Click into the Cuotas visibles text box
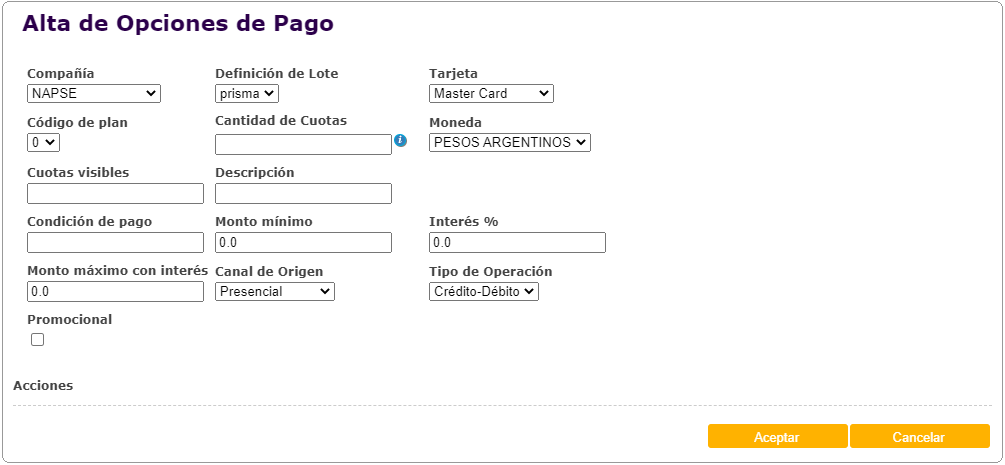The image size is (1005, 465). click(115, 194)
